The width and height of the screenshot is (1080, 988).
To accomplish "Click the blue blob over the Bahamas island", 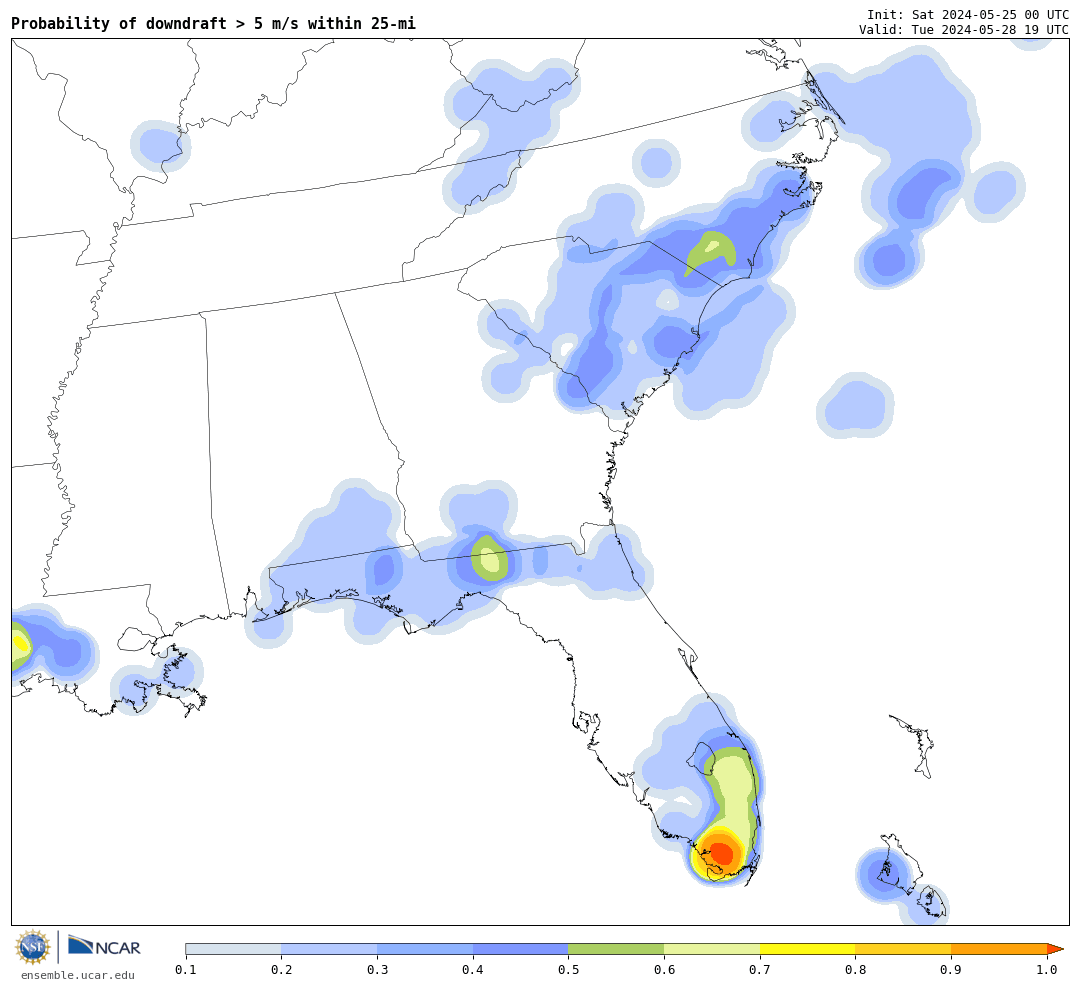I will point(884,875).
